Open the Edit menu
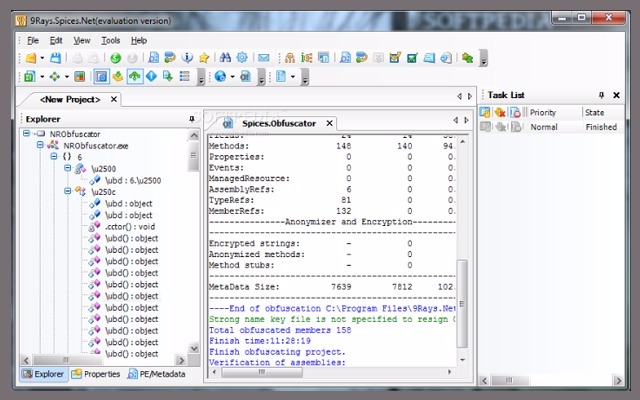 [x=56, y=40]
